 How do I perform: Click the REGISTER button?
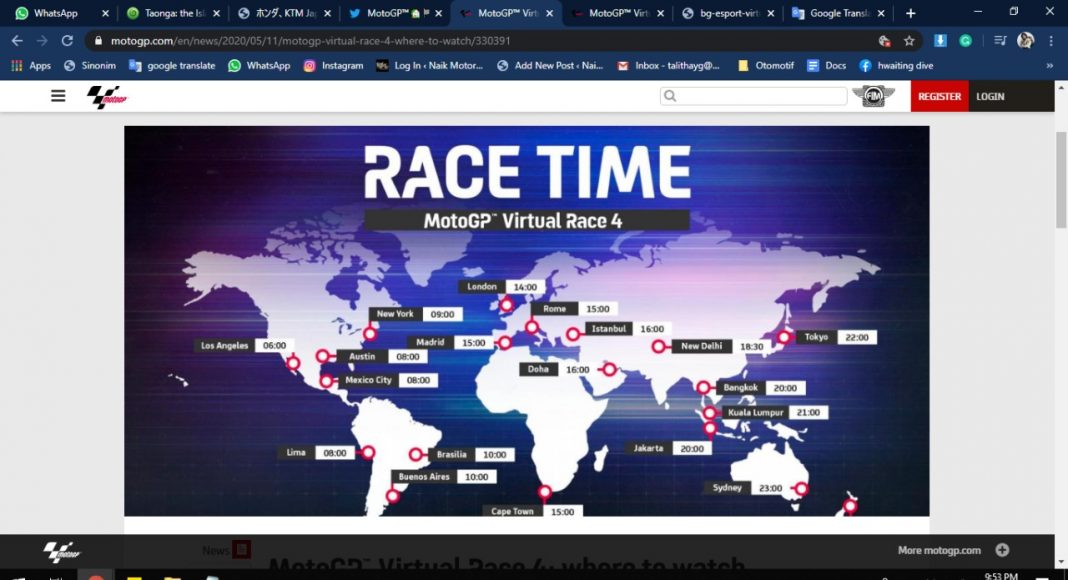939,96
